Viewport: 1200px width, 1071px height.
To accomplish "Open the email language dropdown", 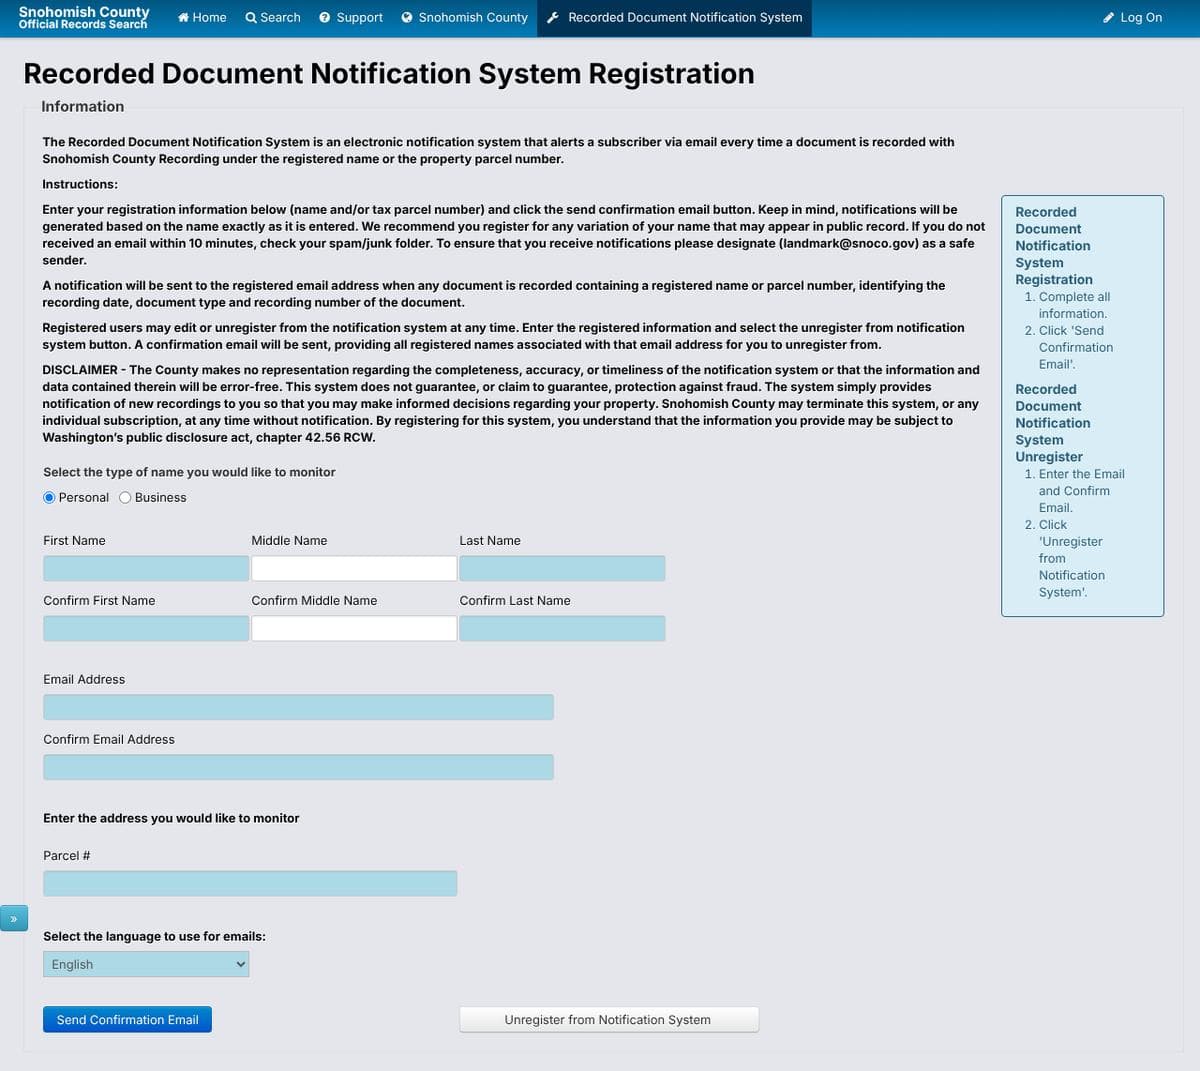I will (x=146, y=964).
